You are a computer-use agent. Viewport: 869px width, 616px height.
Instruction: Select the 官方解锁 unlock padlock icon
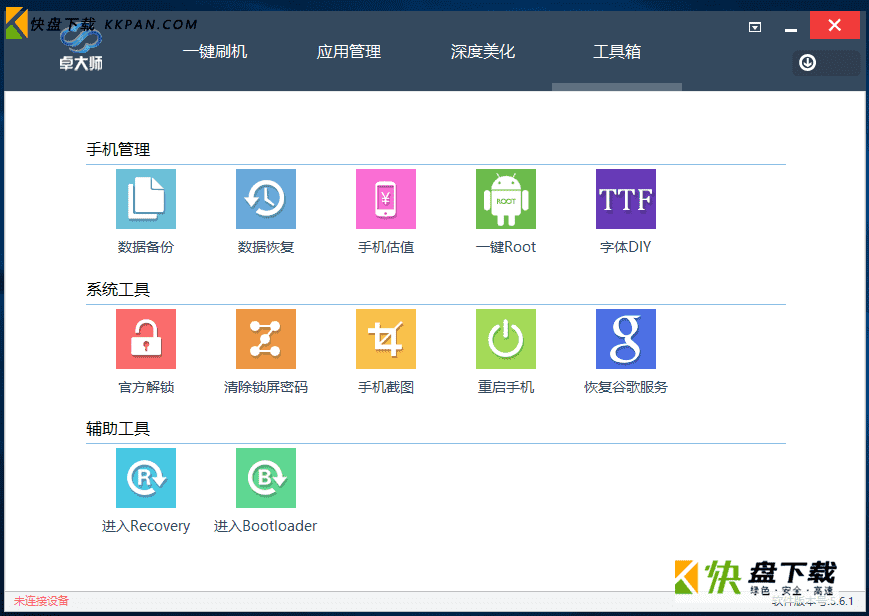coord(146,339)
